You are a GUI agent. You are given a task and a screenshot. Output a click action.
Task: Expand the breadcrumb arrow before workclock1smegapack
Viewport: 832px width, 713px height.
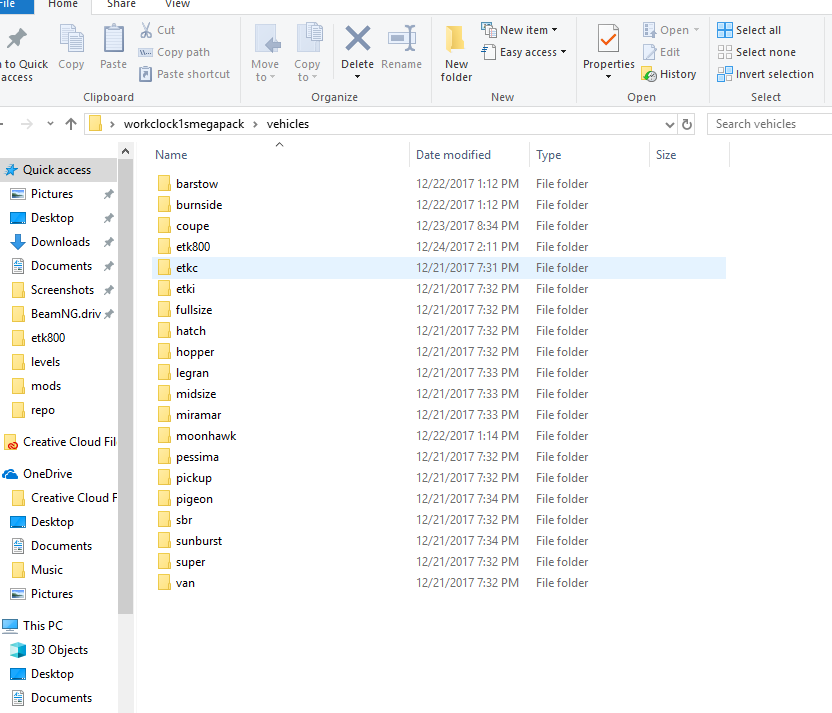click(x=112, y=124)
